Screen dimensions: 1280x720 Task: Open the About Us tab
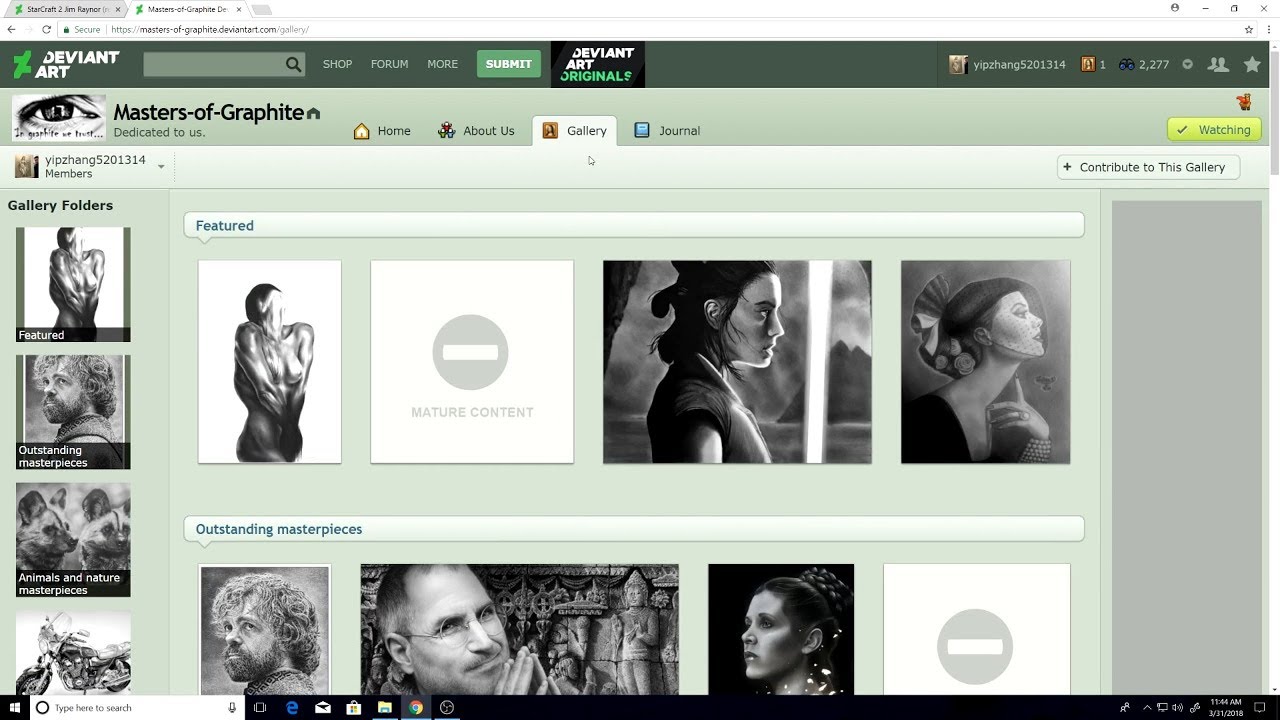[476, 131]
